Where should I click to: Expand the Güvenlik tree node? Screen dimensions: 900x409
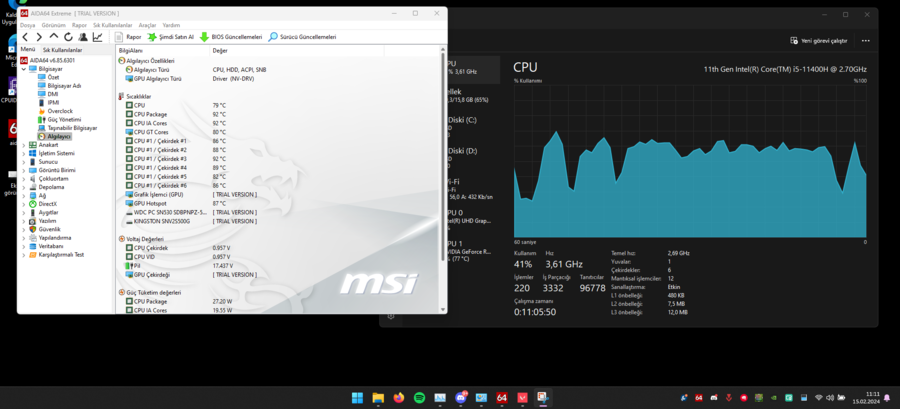pos(24,229)
